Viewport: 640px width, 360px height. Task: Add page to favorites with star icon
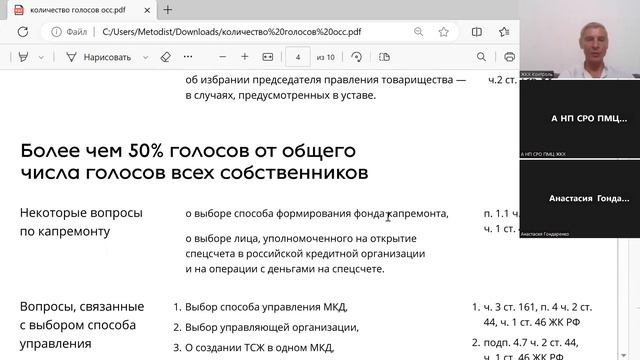click(x=444, y=32)
